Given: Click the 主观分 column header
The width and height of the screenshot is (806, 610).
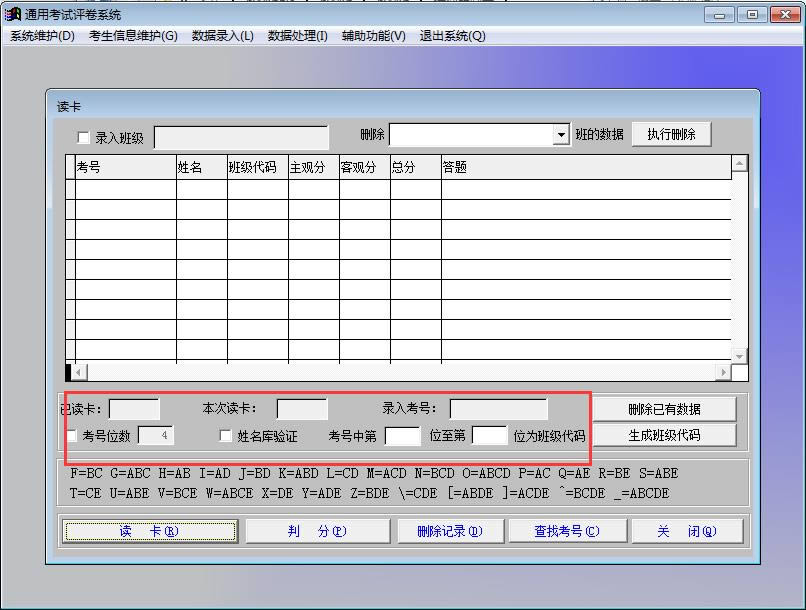Looking at the screenshot, I should 314,167.
